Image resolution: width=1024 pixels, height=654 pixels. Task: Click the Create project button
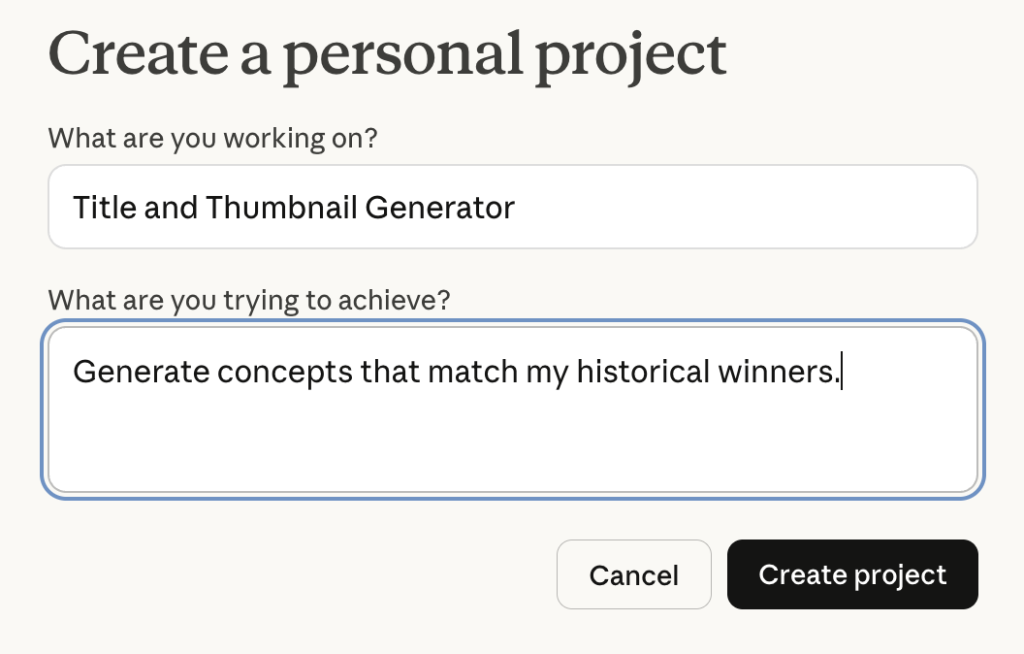[852, 575]
